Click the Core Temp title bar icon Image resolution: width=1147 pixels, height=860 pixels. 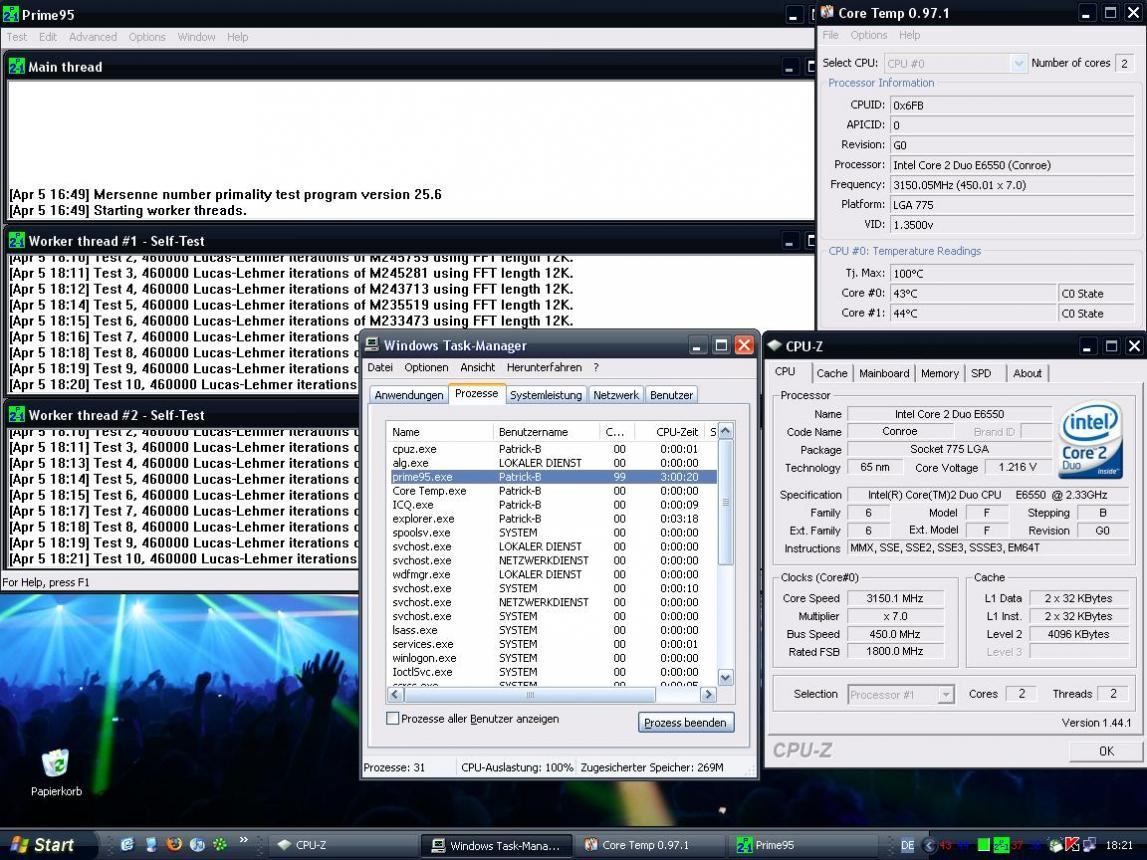click(x=827, y=12)
